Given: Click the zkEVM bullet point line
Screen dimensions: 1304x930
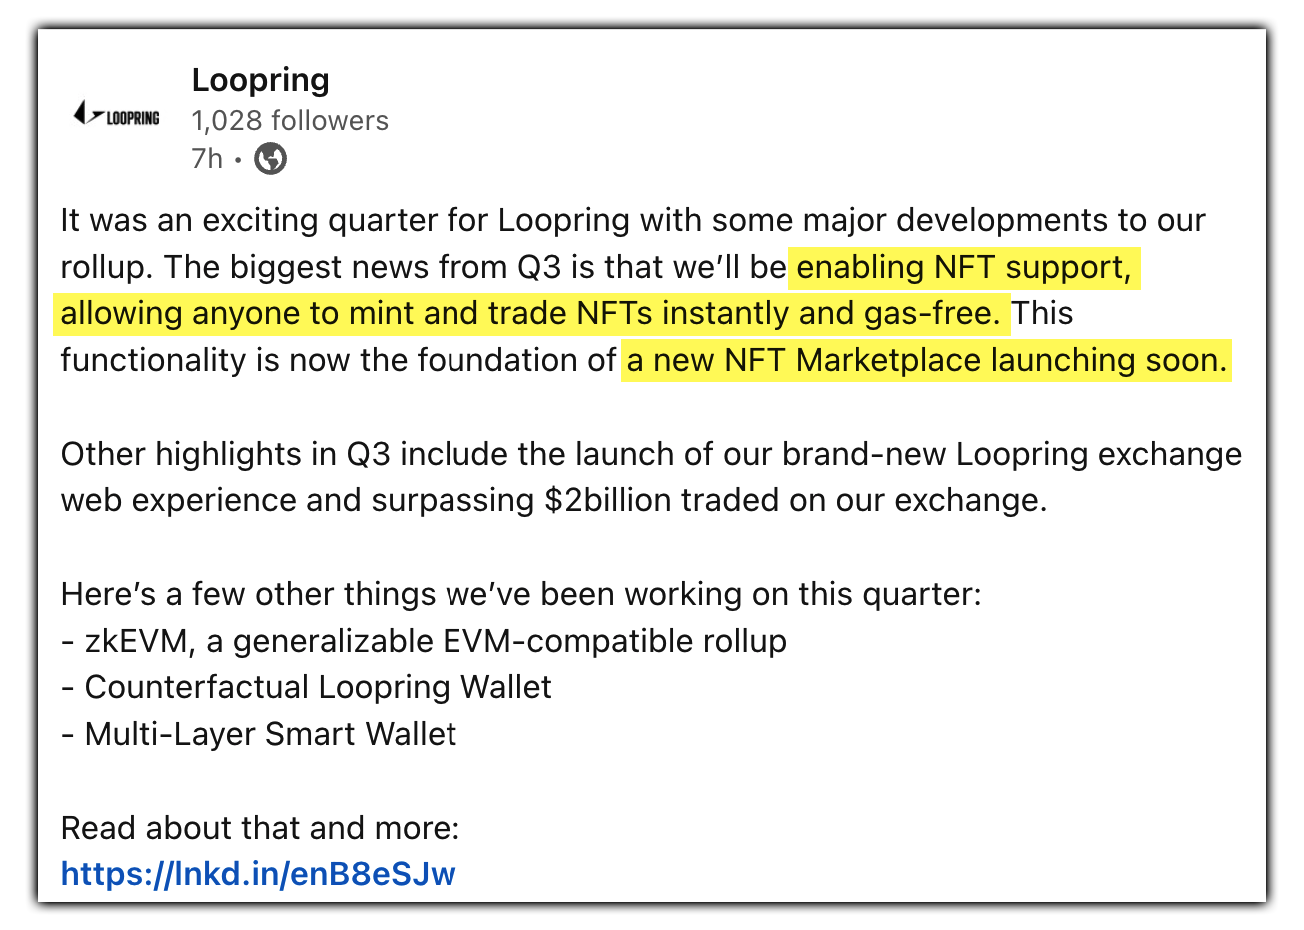Looking at the screenshot, I should point(424,640).
